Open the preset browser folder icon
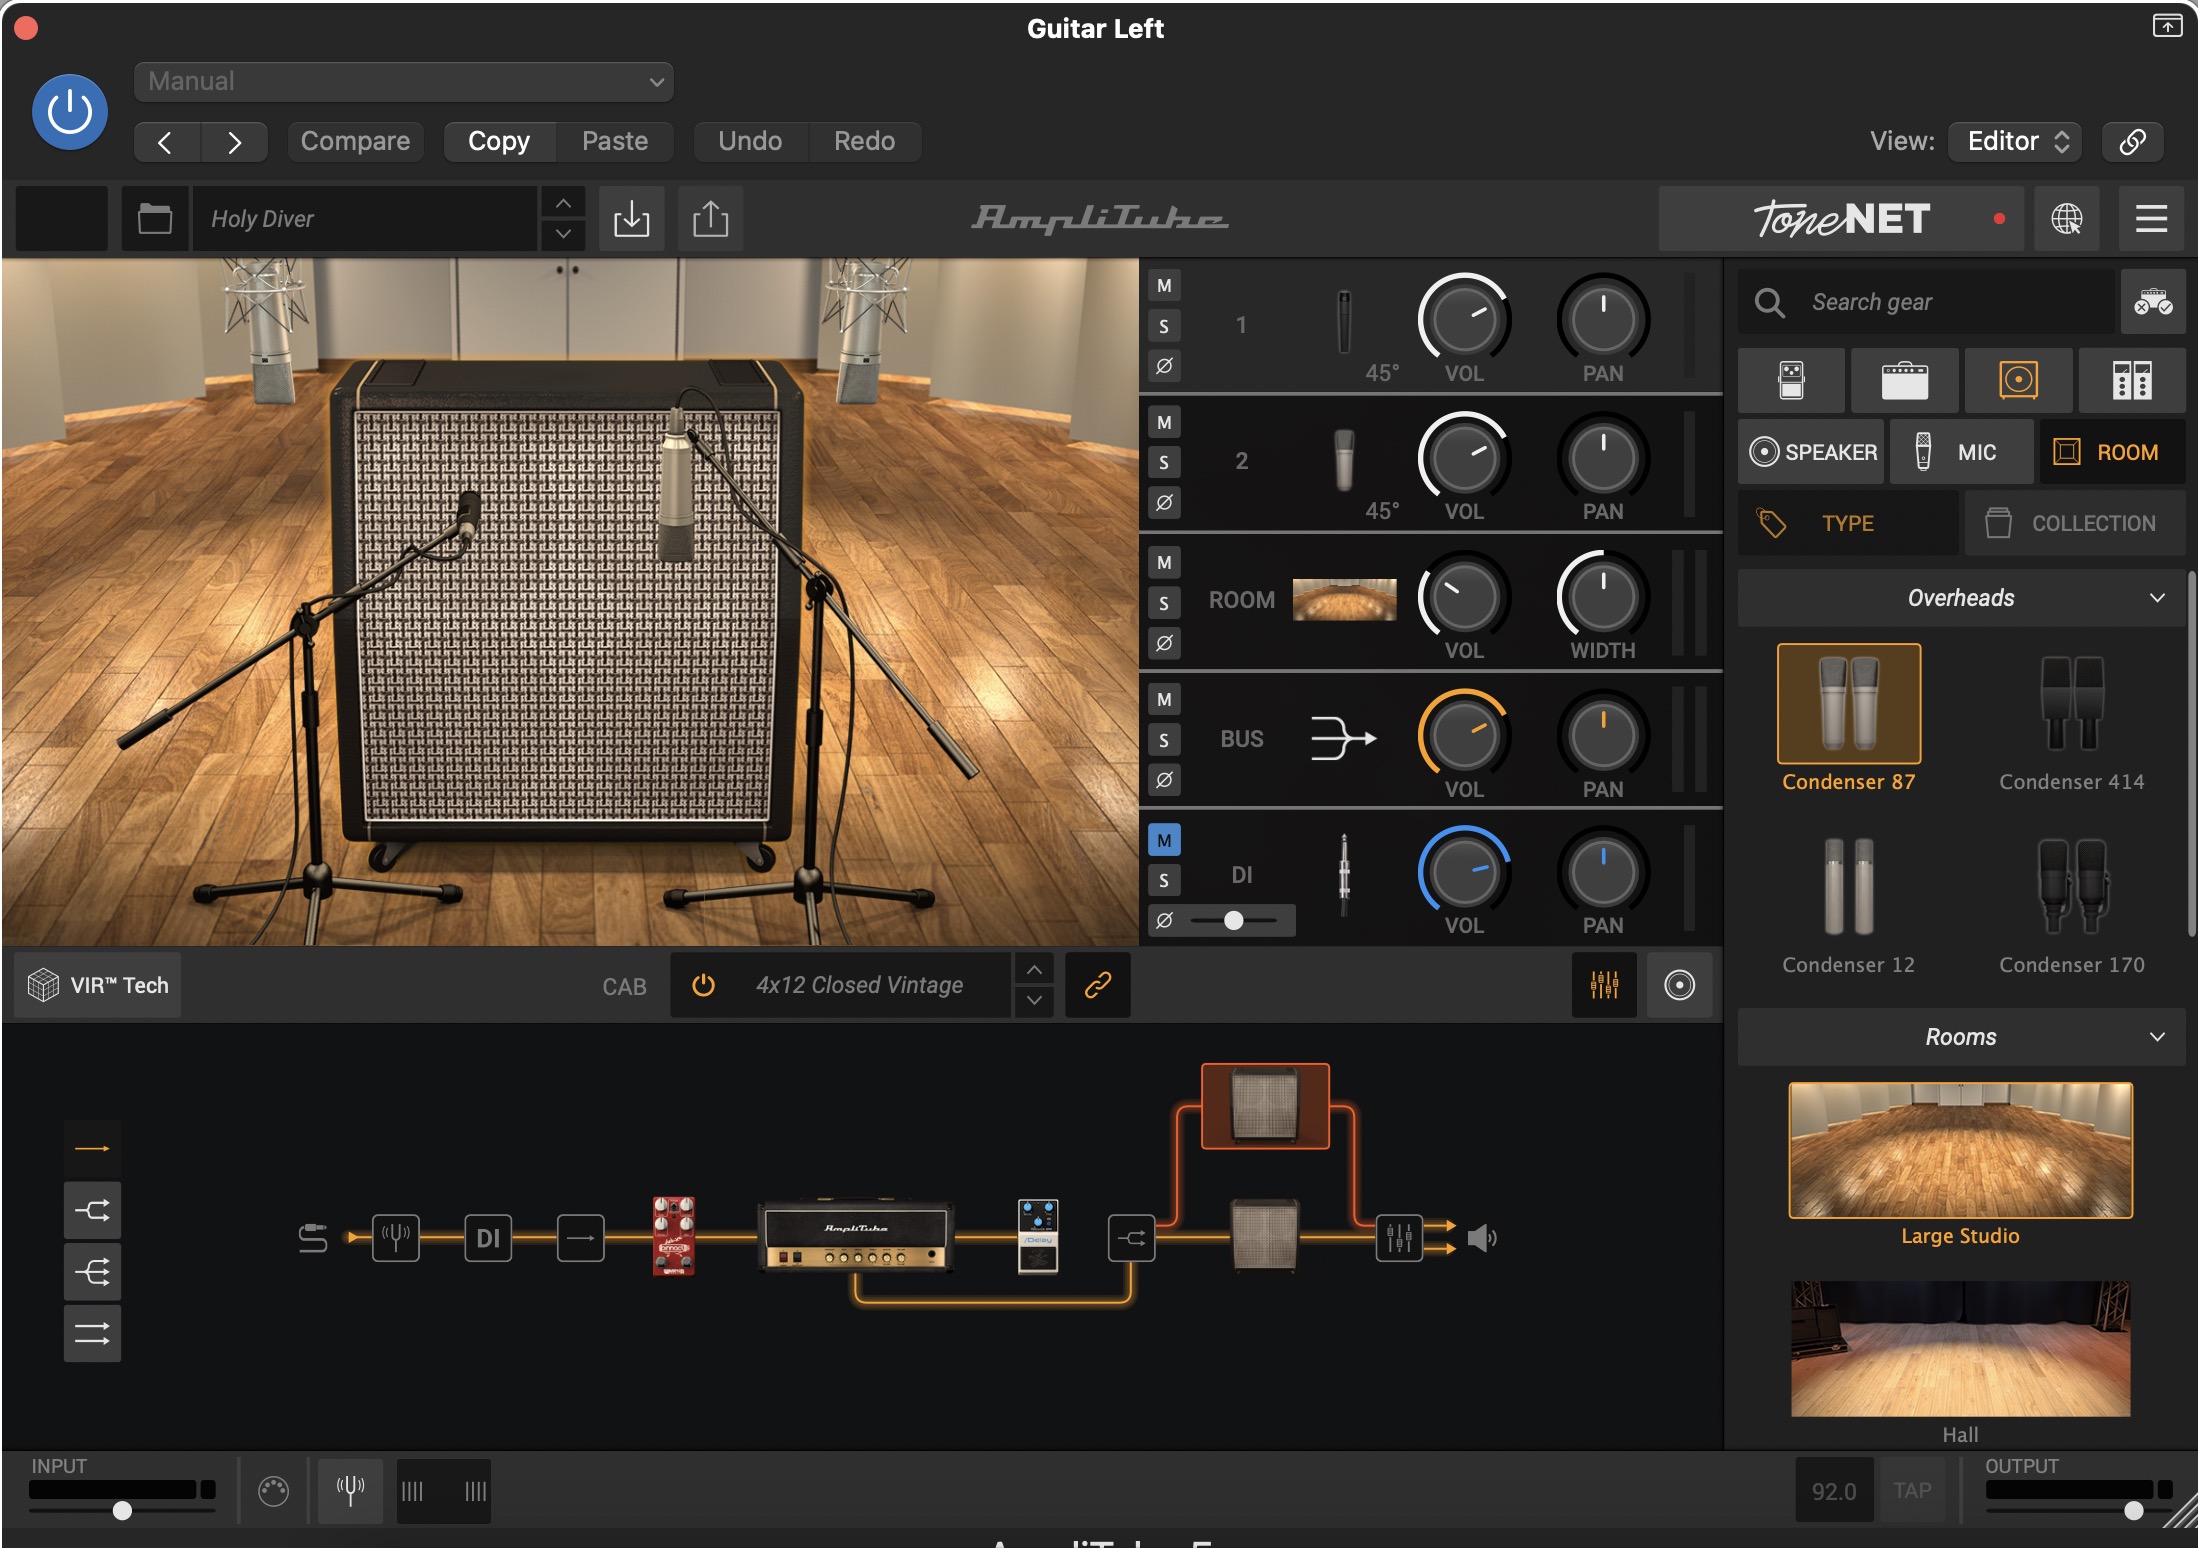 pyautogui.click(x=155, y=218)
